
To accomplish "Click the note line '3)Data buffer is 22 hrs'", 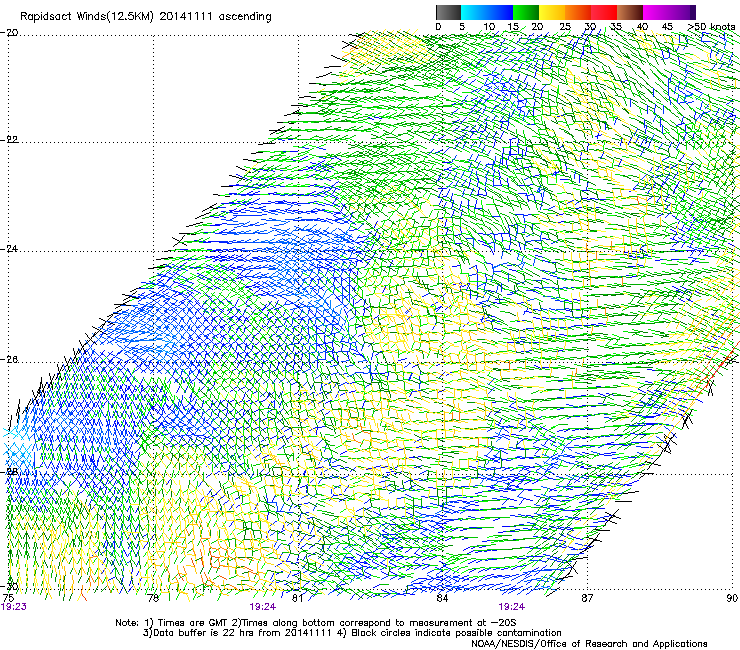I will coord(352,633).
